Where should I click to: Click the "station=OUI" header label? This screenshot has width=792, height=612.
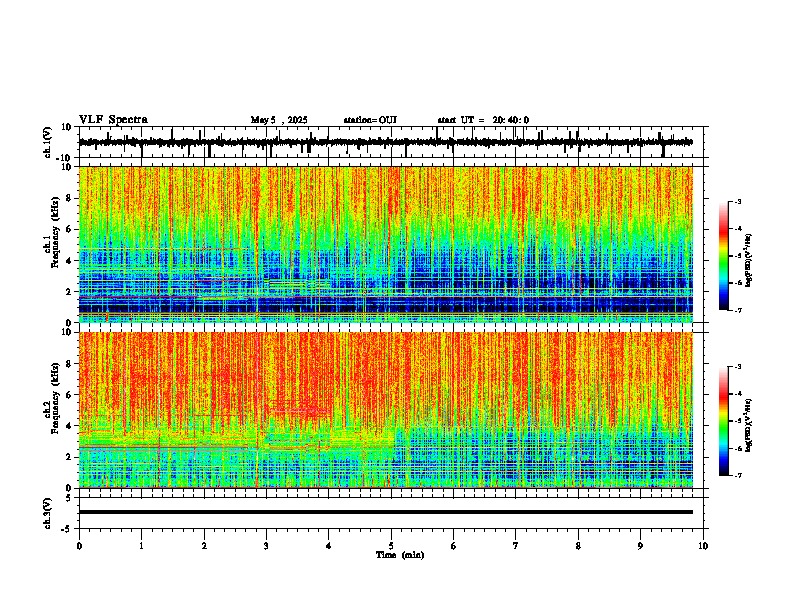[370, 120]
